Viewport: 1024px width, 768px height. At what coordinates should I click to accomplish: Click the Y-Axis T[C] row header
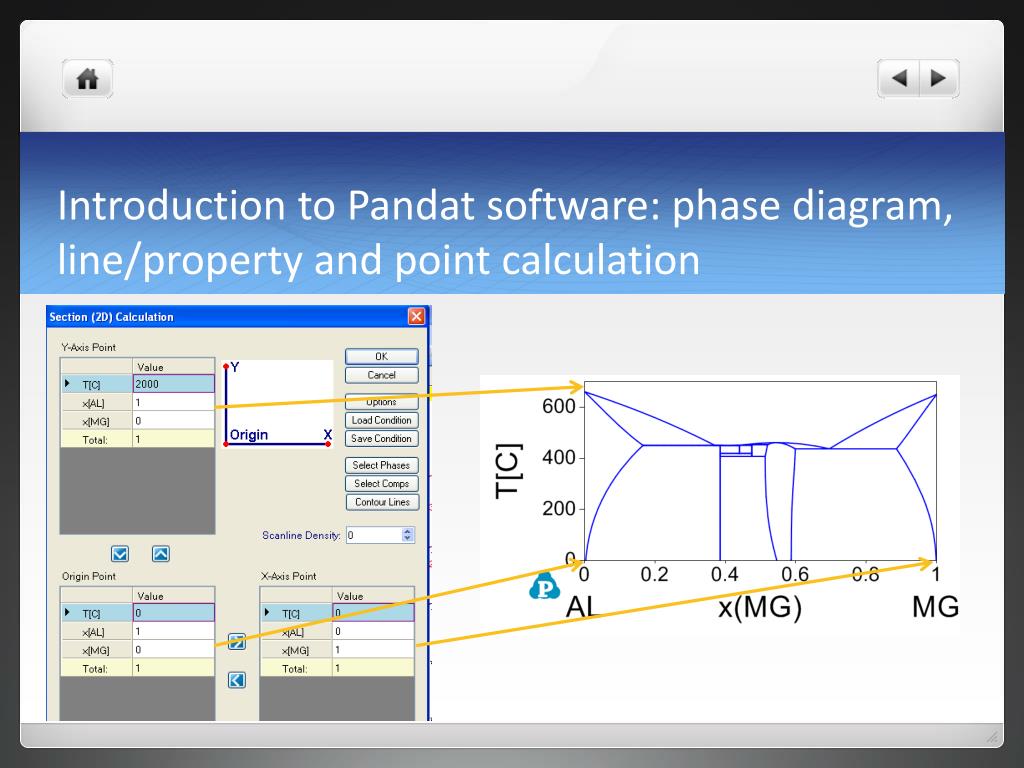[97, 384]
